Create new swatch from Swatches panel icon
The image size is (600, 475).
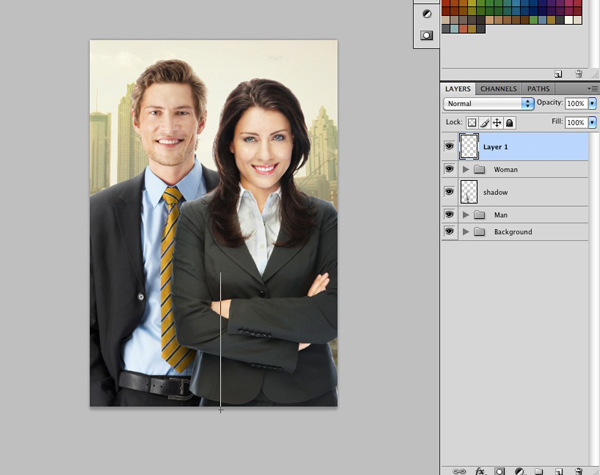560,73
